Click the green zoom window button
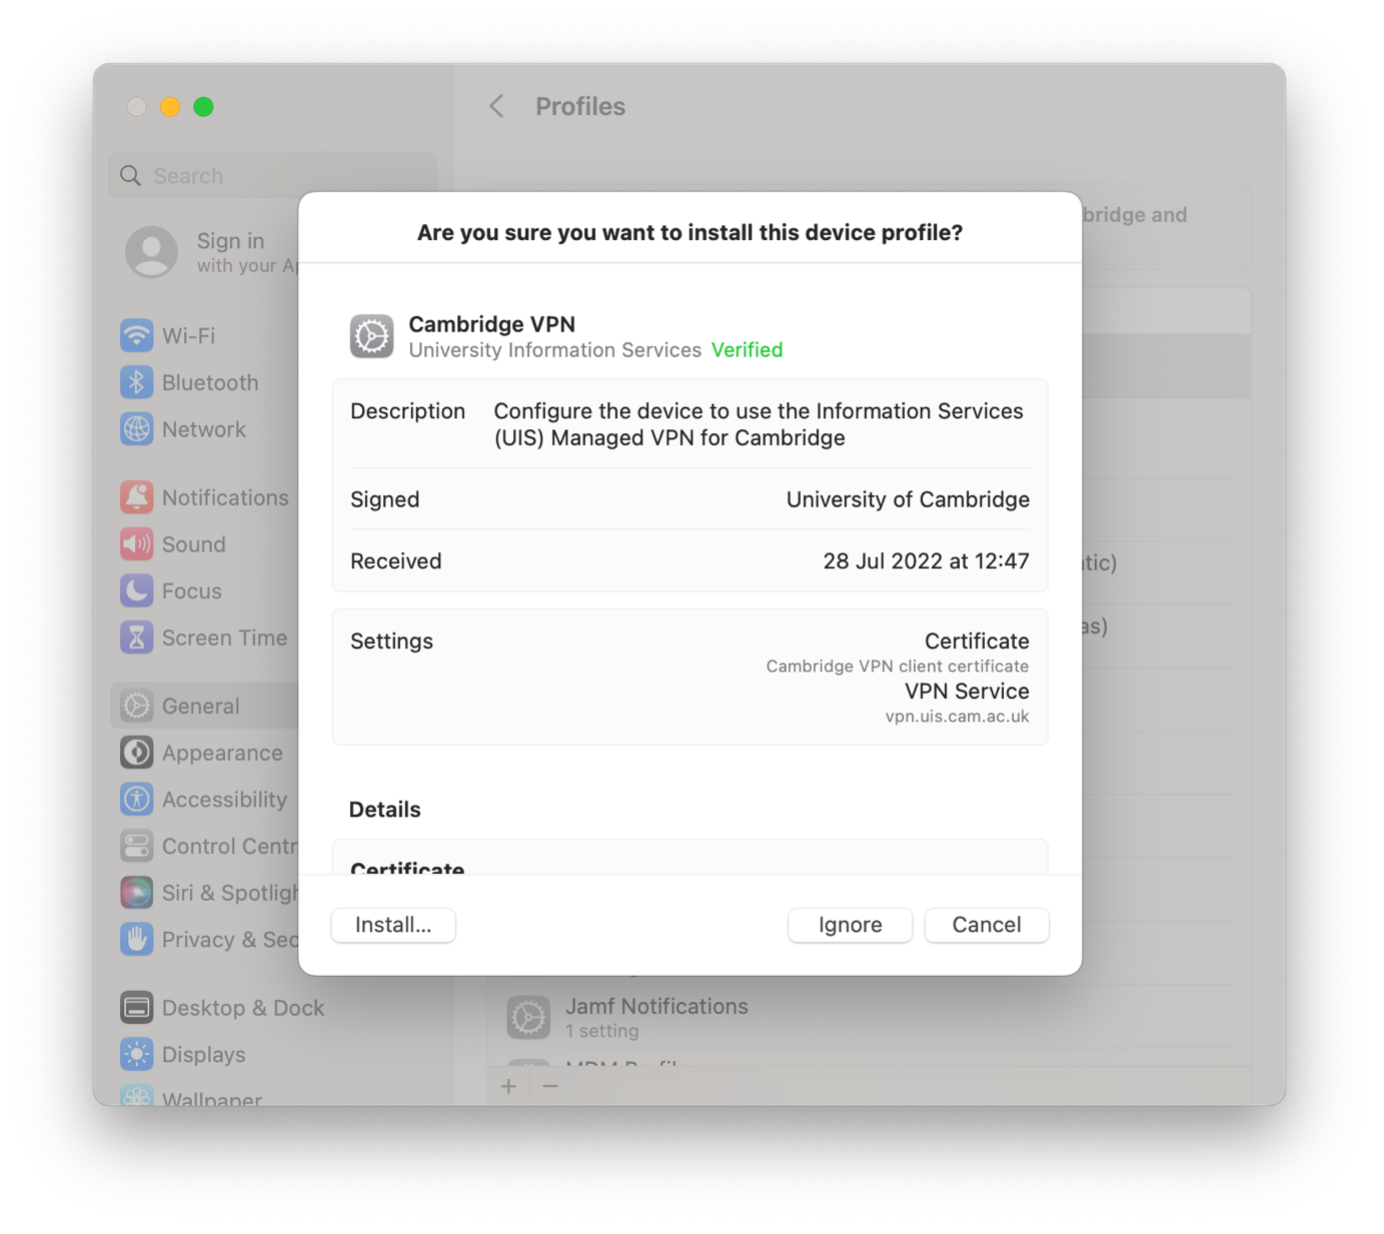1384x1234 pixels. [203, 107]
